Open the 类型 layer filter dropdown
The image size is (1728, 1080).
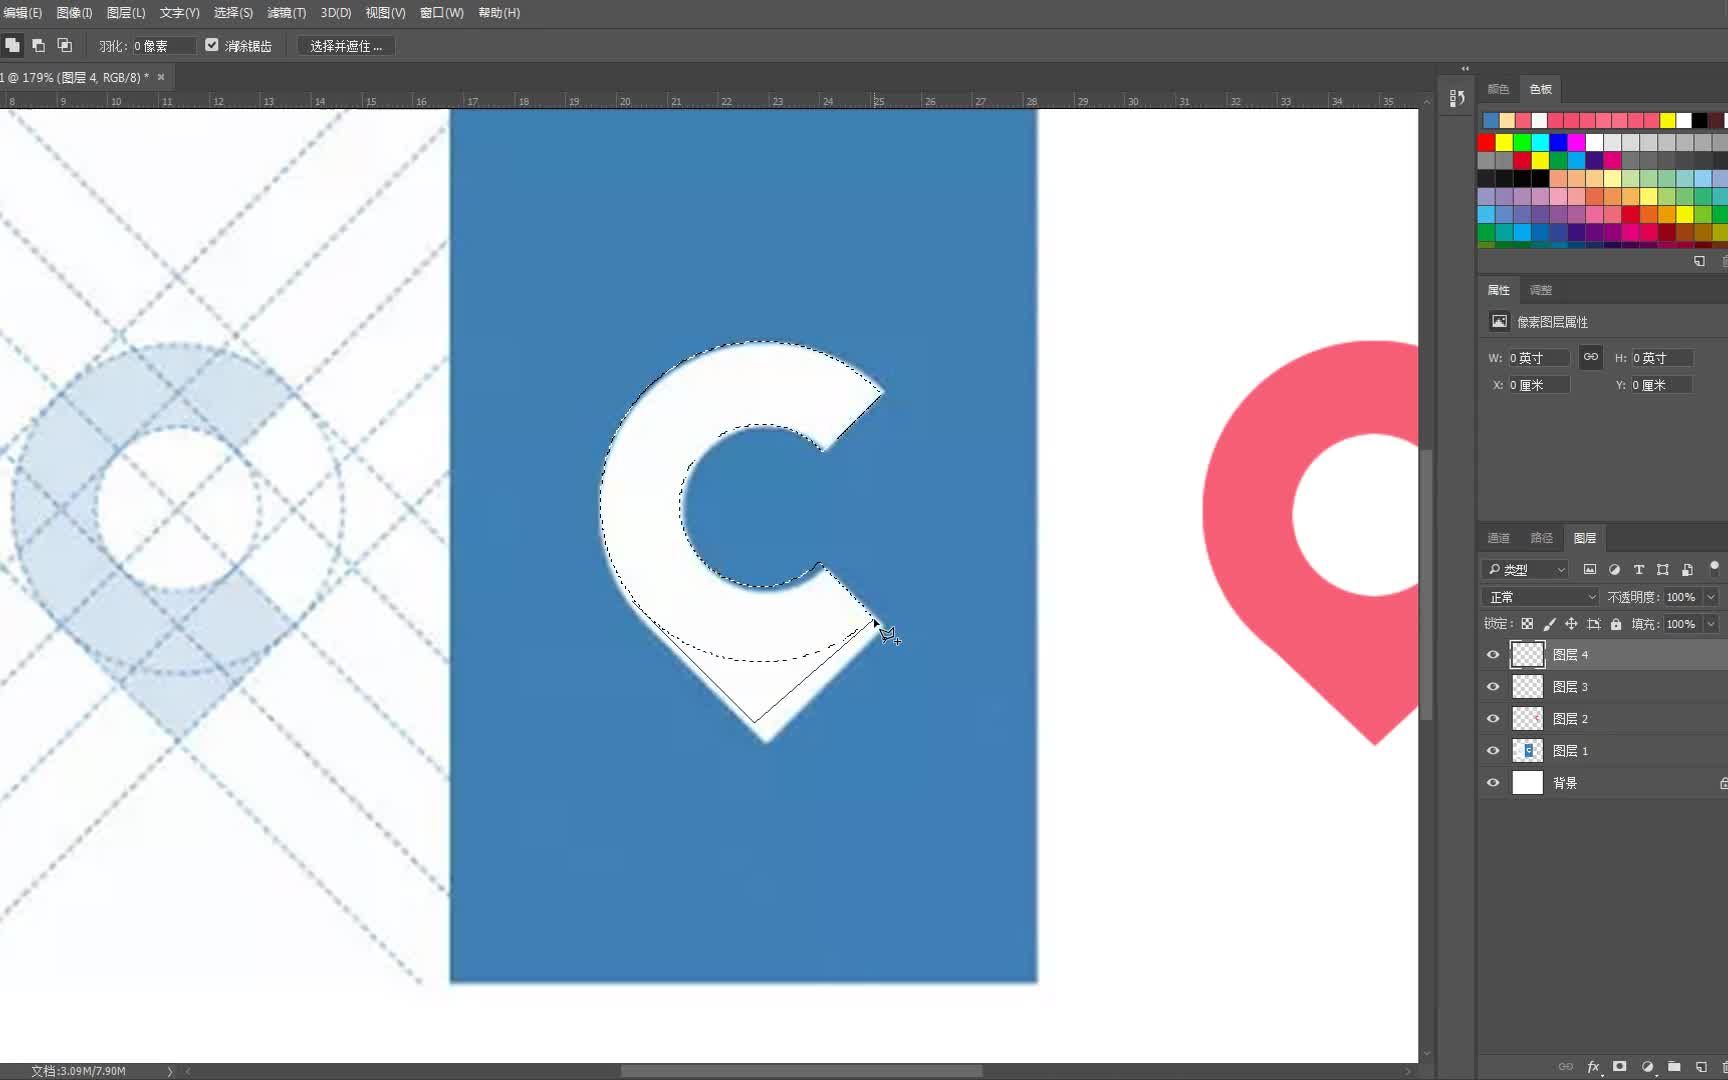(1525, 569)
